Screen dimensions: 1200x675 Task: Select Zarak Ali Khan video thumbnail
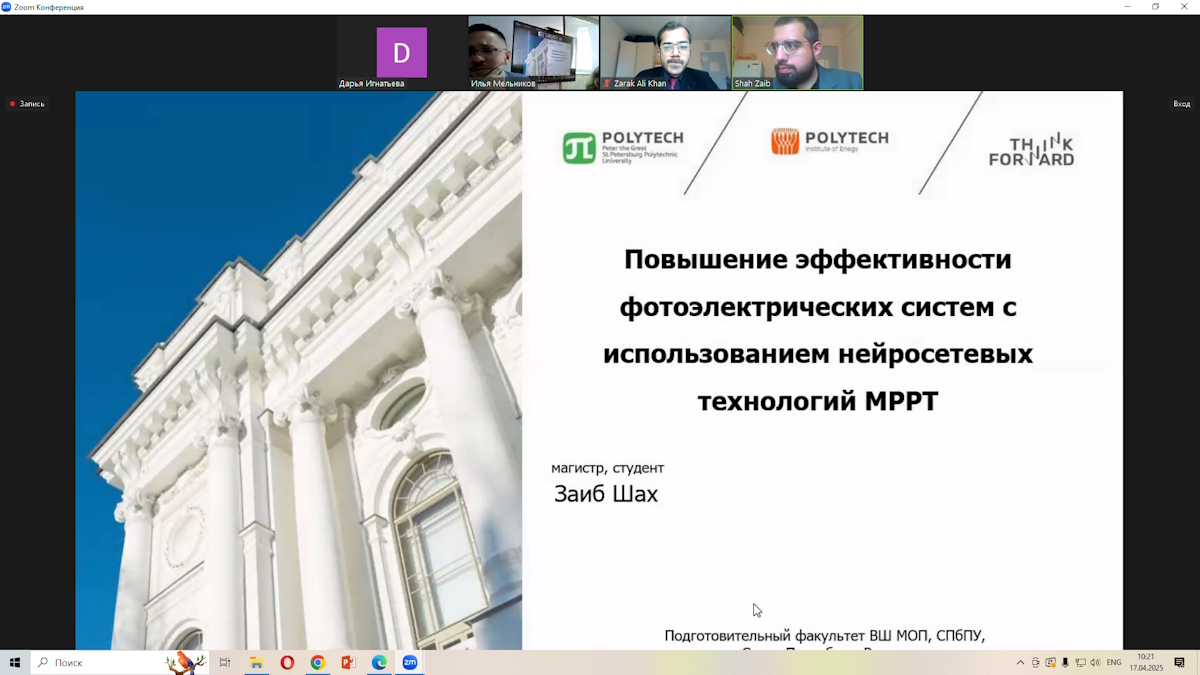point(665,53)
